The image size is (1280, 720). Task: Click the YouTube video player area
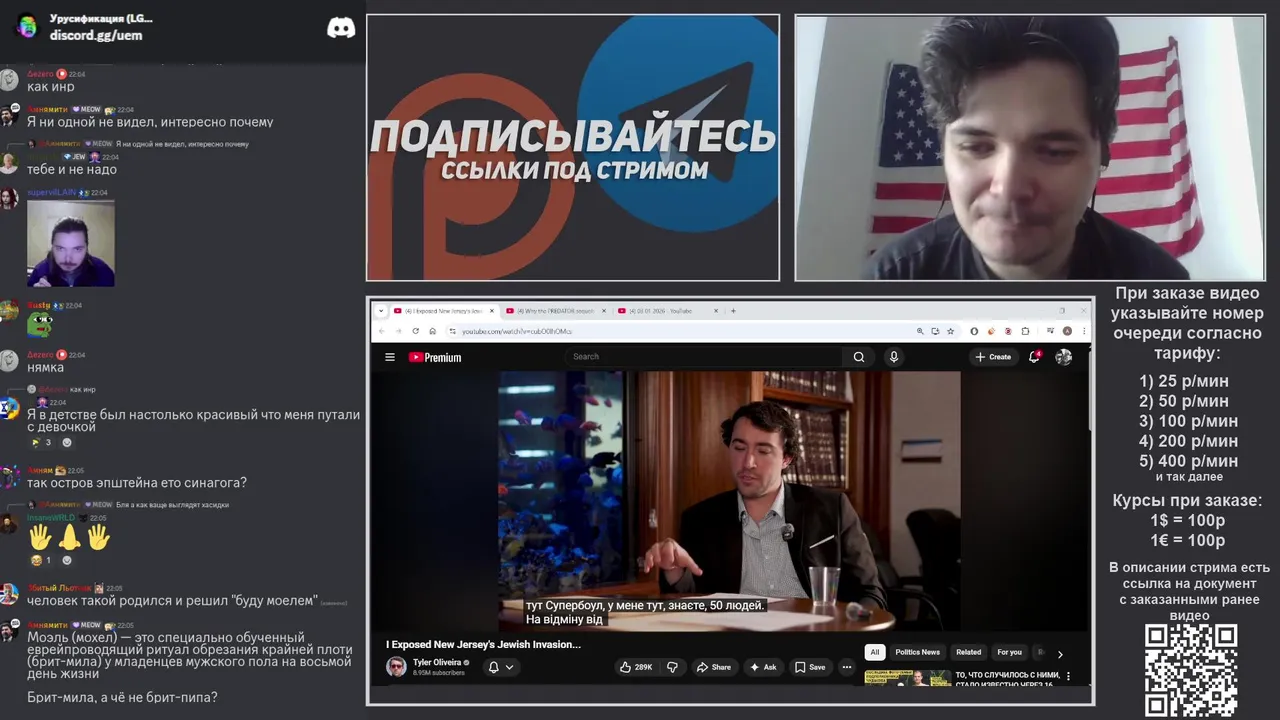(729, 501)
